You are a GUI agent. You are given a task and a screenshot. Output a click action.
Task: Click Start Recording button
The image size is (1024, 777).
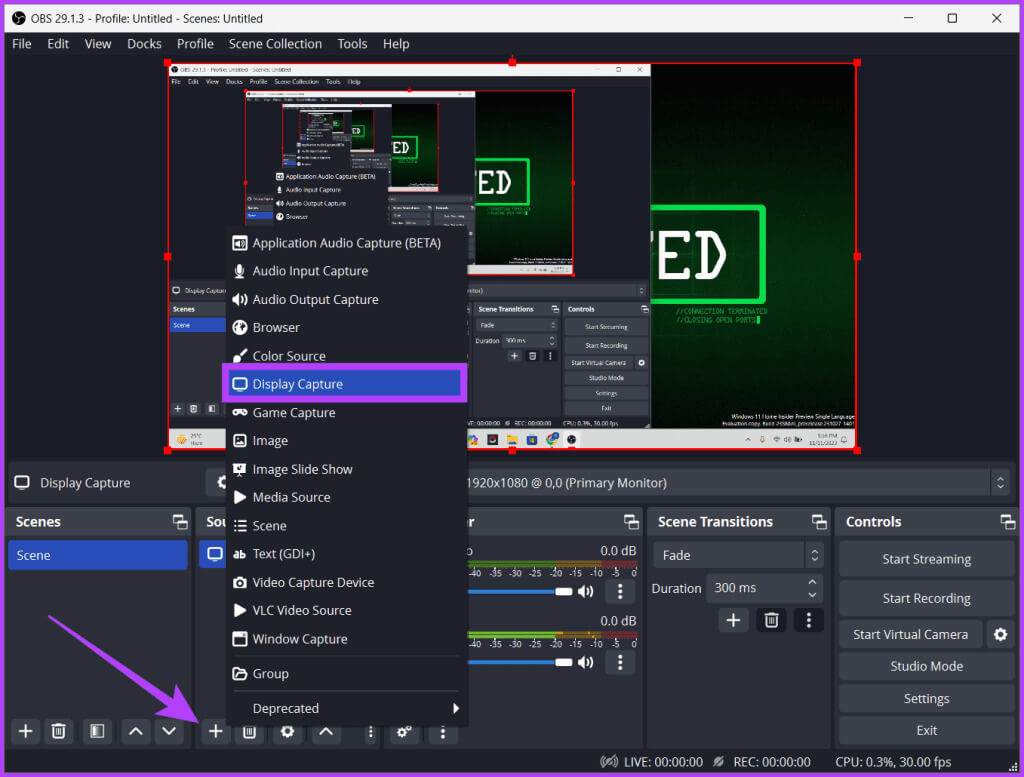tap(926, 598)
